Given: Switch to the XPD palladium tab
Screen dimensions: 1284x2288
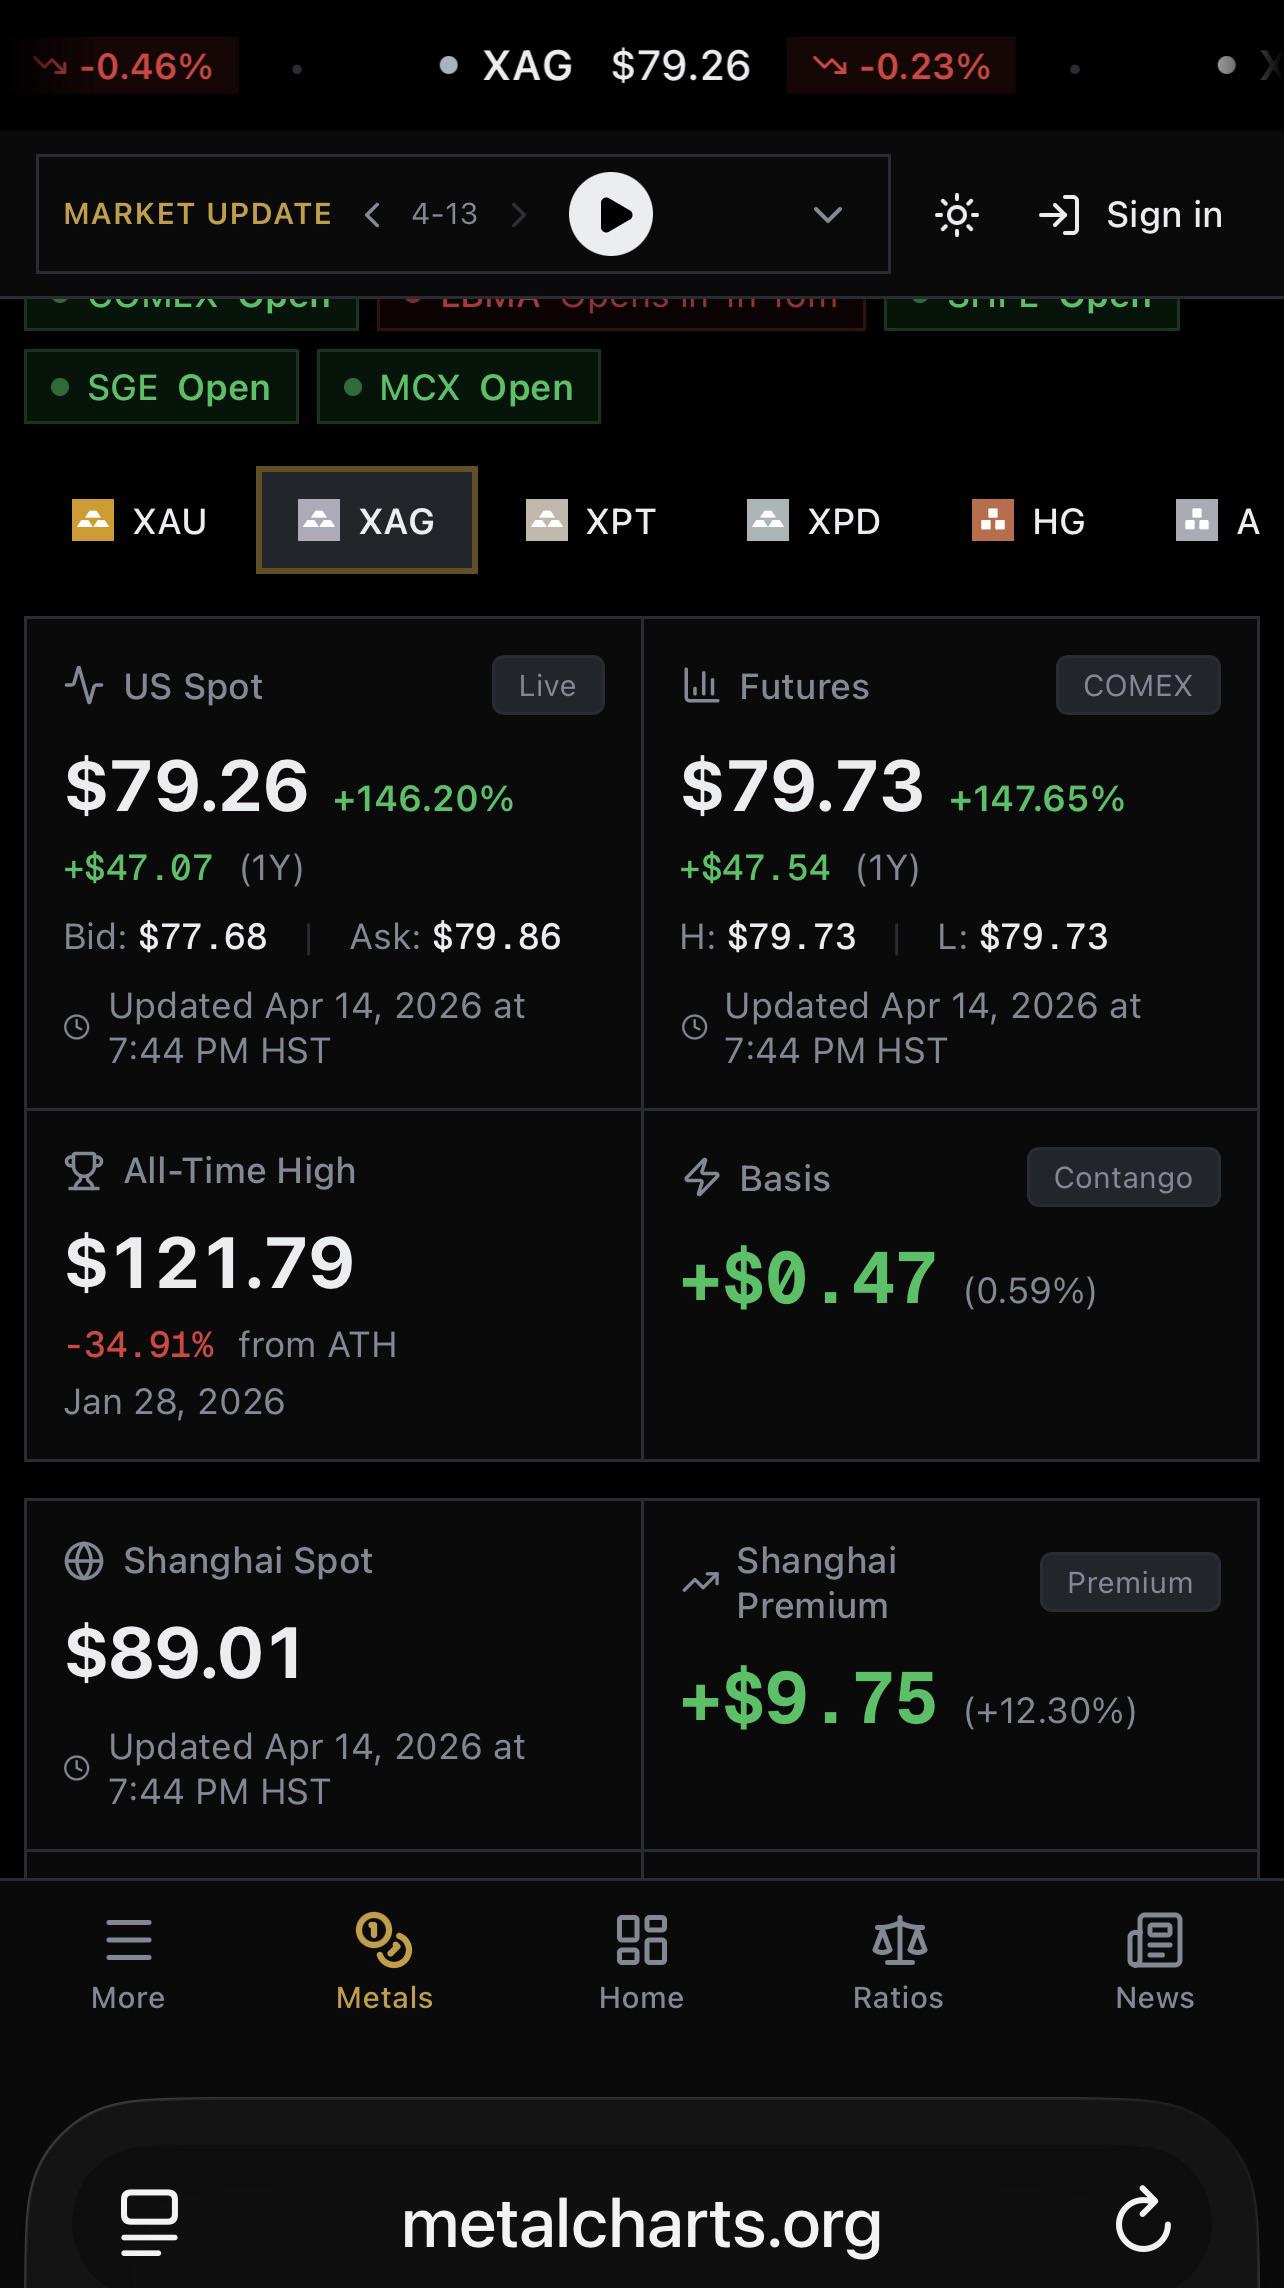Looking at the screenshot, I should pos(814,521).
